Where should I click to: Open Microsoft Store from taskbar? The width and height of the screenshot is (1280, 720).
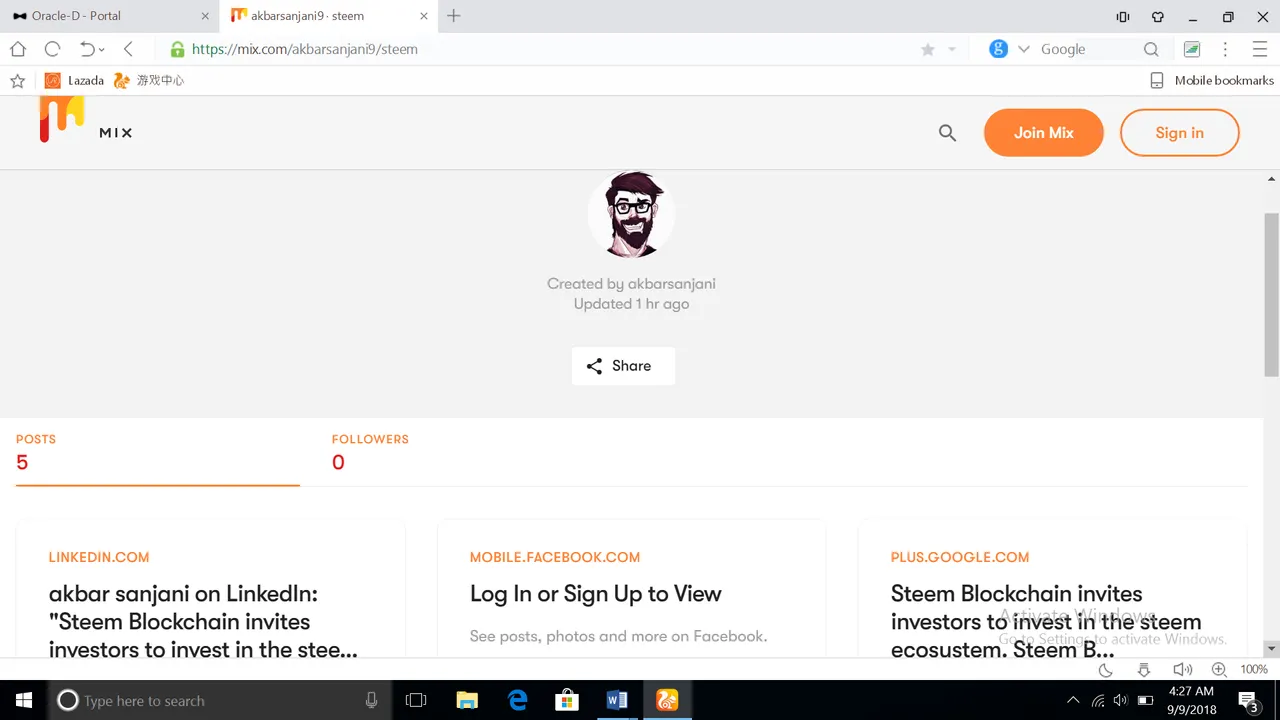[x=567, y=700]
